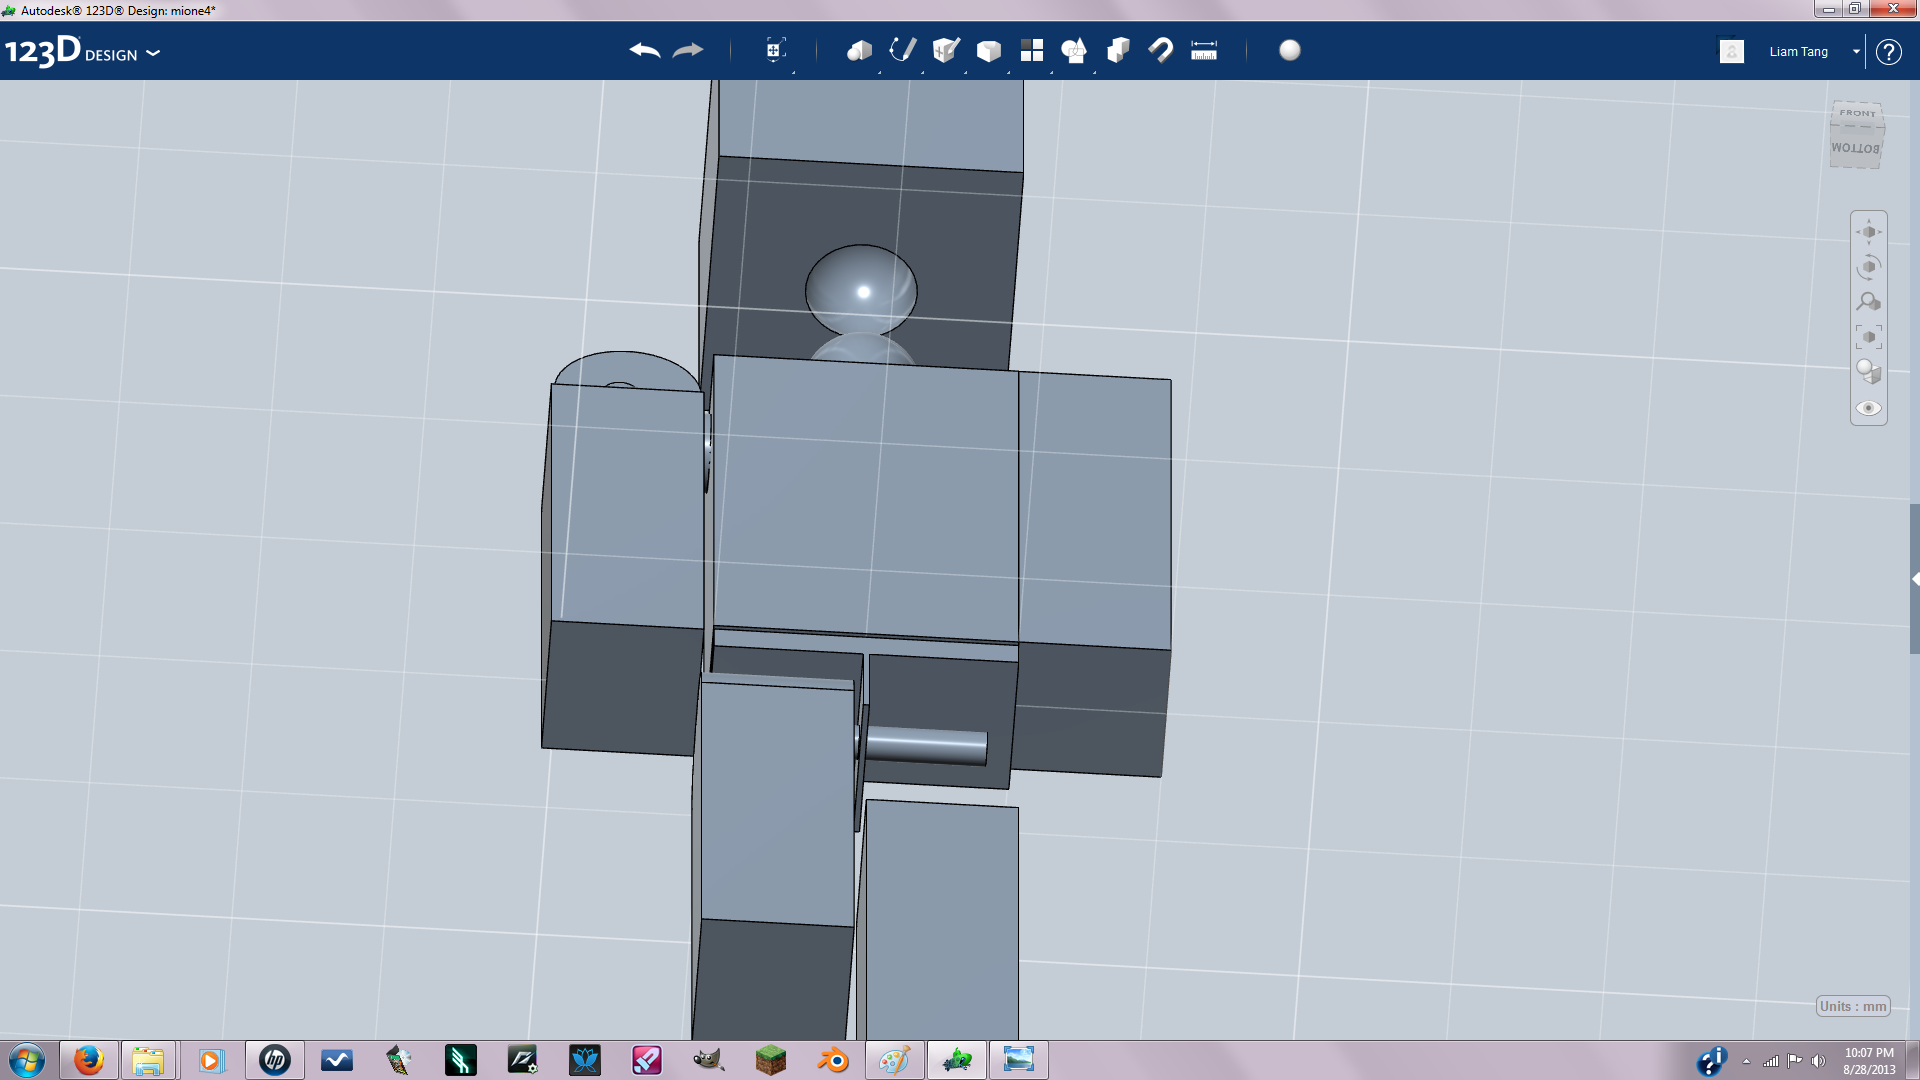Screen dimensions: 1920x1080
Task: Expand the account dropdown arrow
Action: [x=1856, y=52]
